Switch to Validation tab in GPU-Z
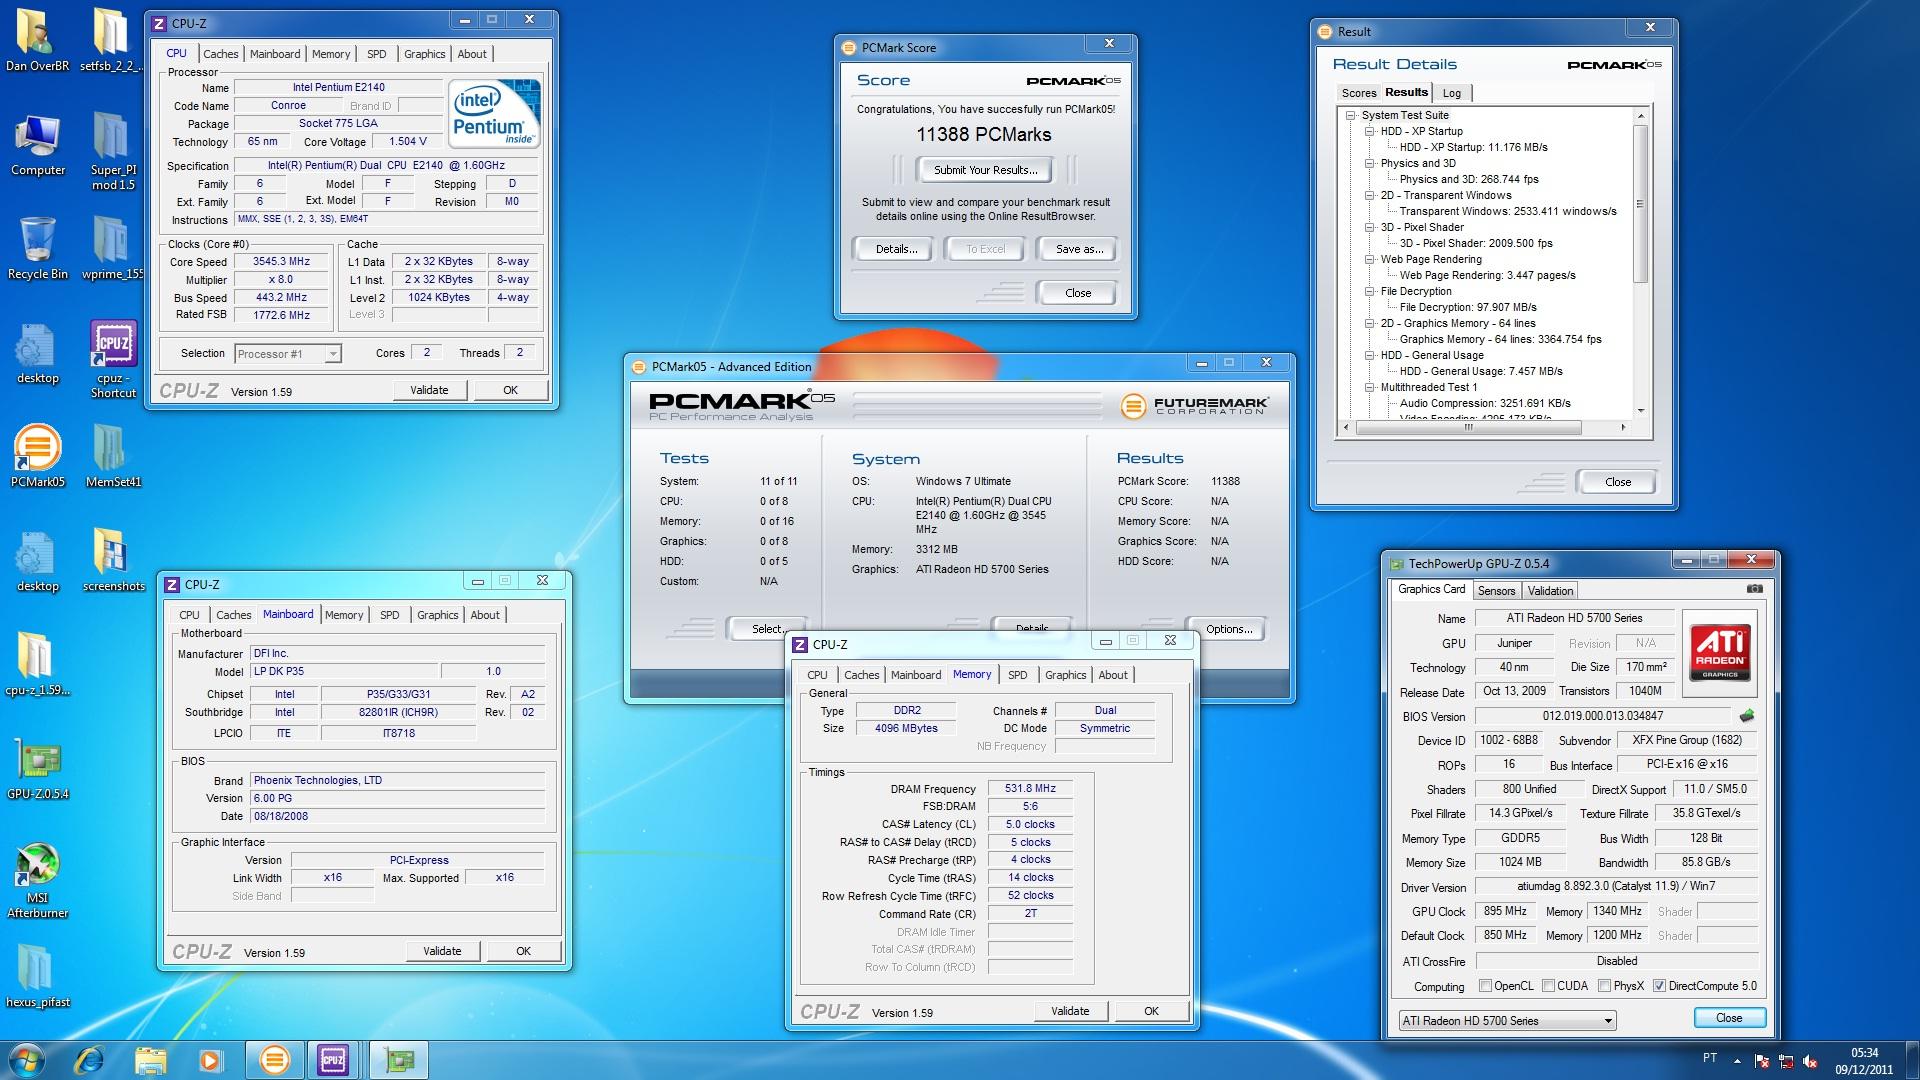1920x1080 pixels. pyautogui.click(x=1550, y=591)
